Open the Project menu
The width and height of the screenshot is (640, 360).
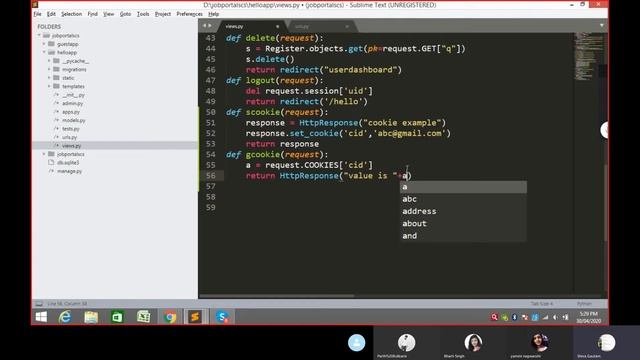point(163,14)
